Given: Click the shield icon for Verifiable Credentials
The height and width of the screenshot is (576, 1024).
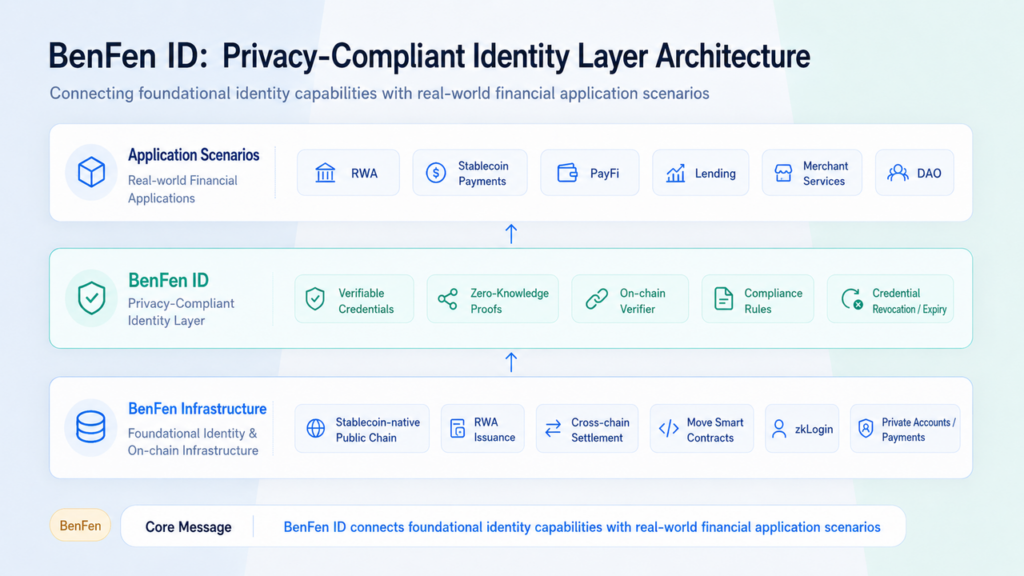Looking at the screenshot, I should point(315,299).
